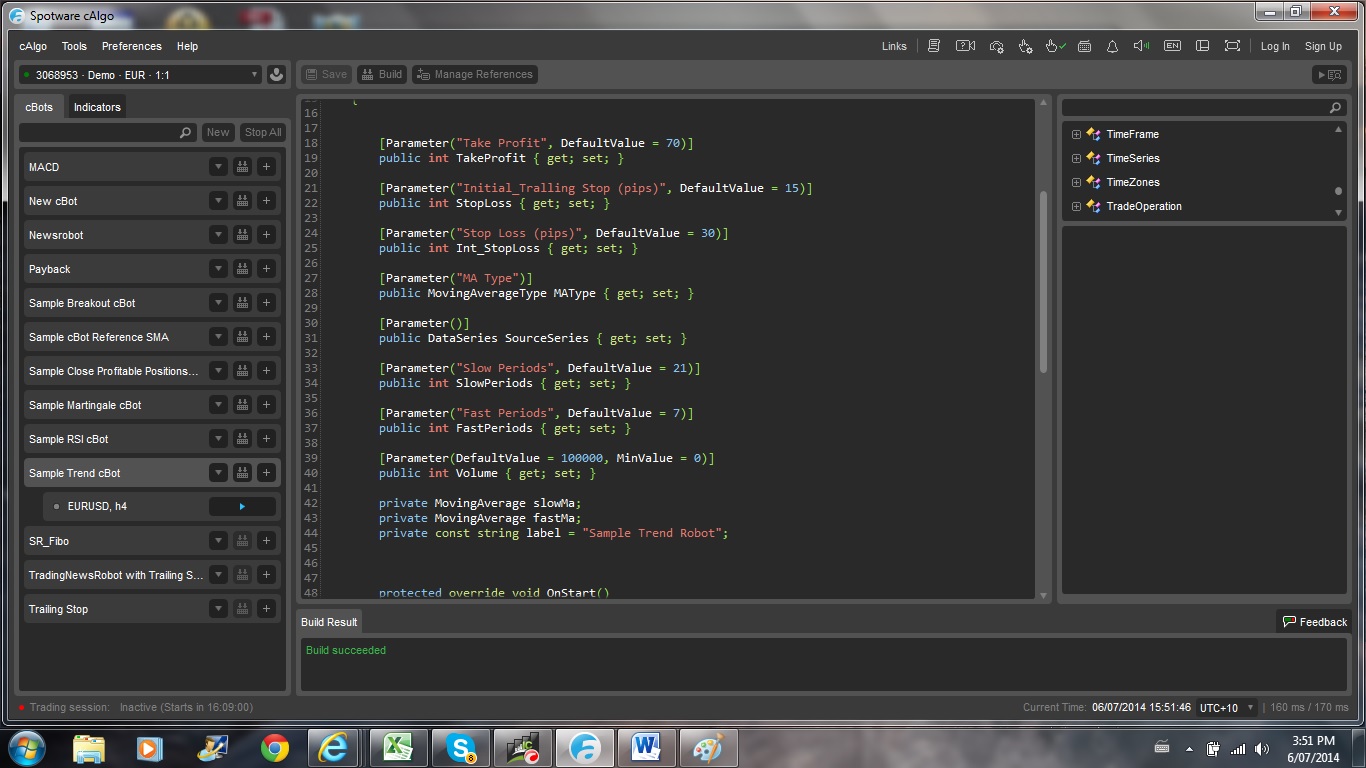Expand the TimeZones tree node
1366x768 pixels.
pos(1076,182)
